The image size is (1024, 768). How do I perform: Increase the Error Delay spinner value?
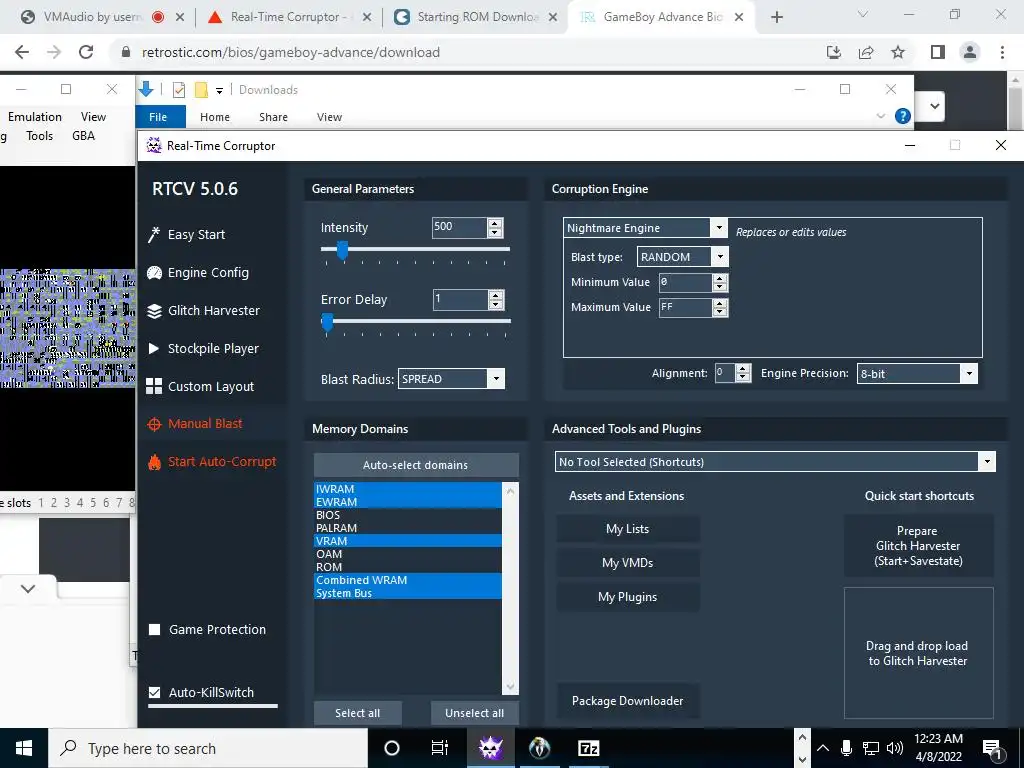[x=496, y=295]
